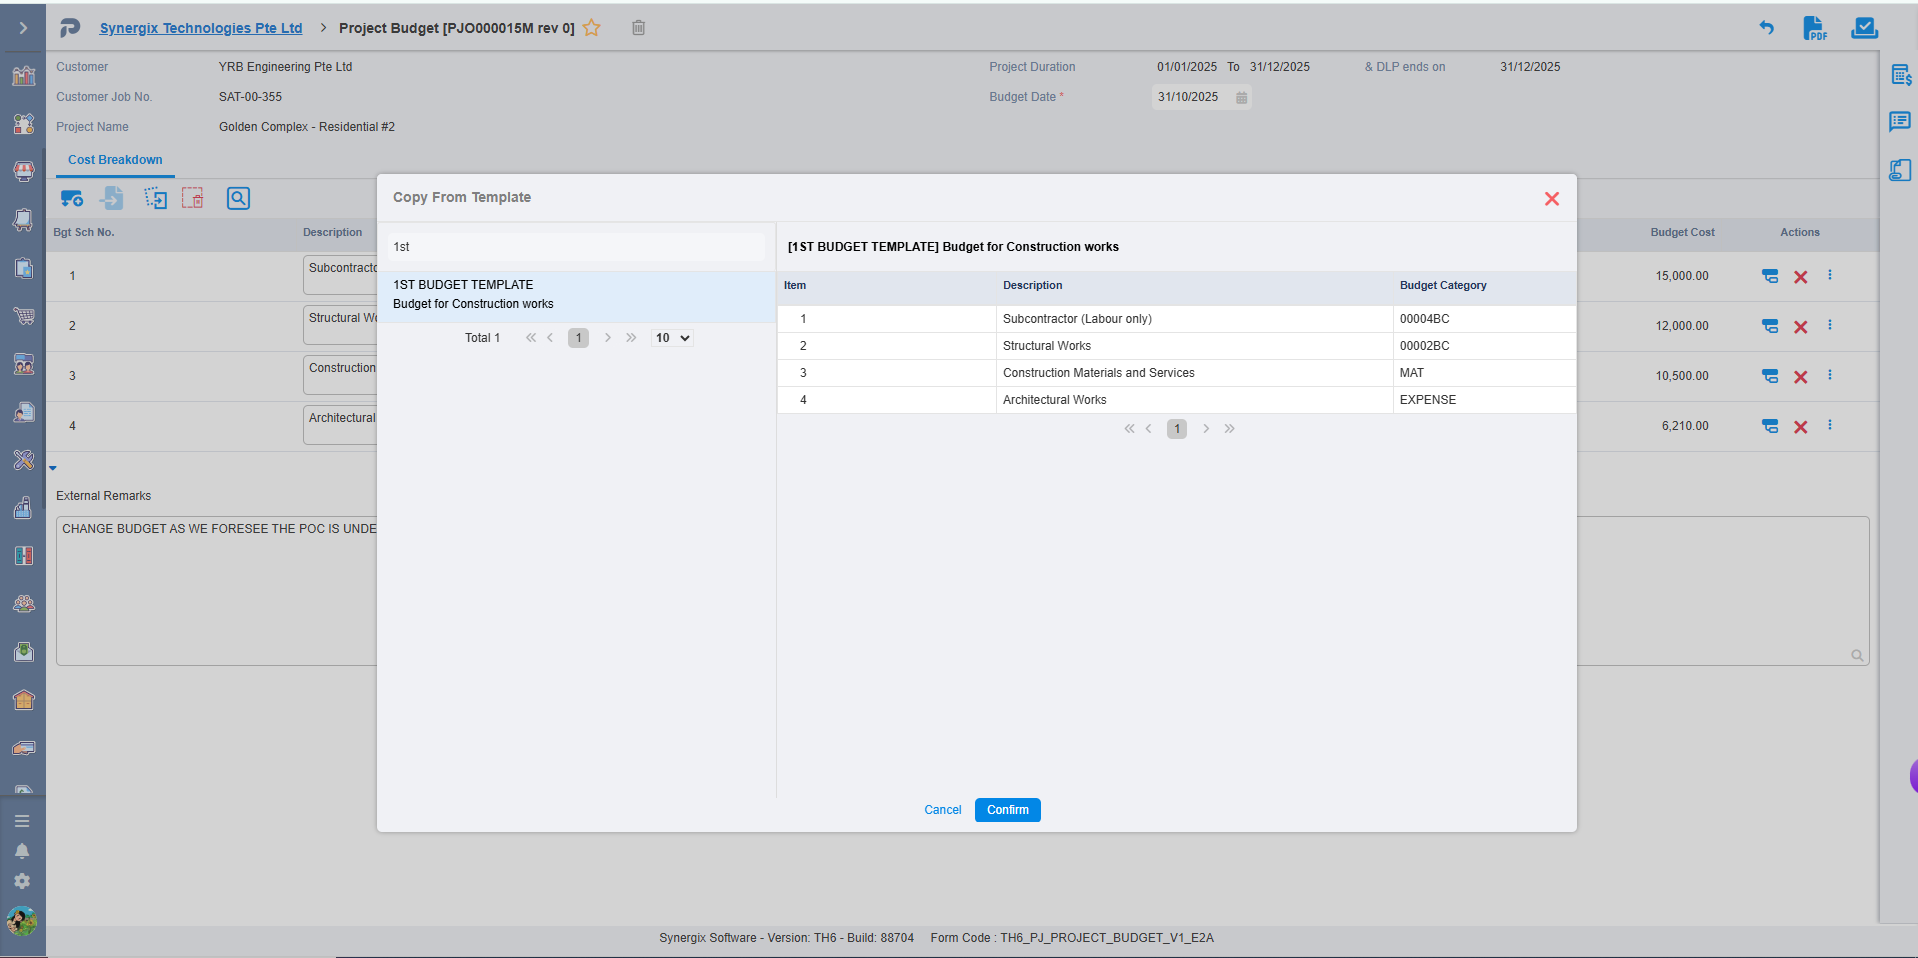Open page size dropdown showing 10

(x=672, y=338)
